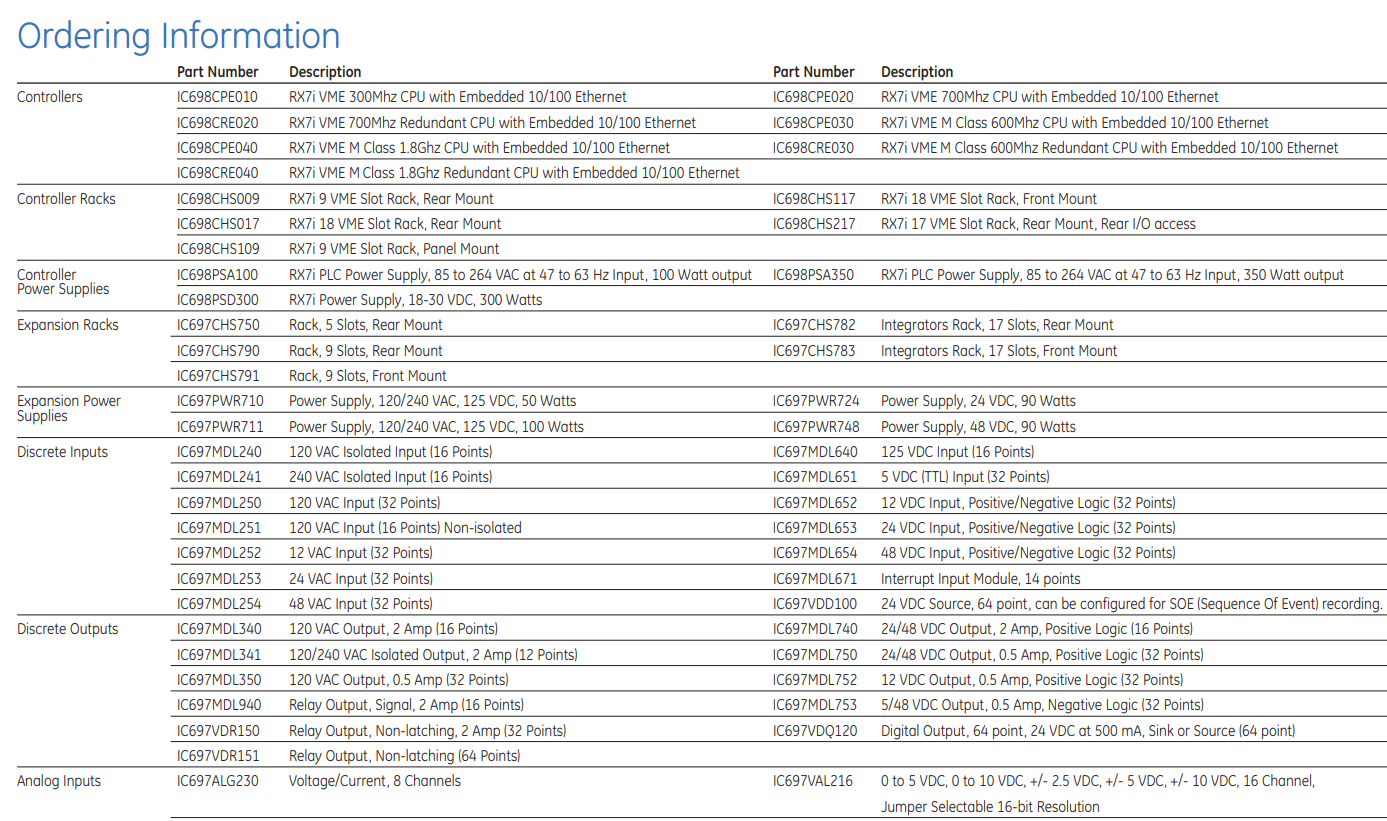Select part number IC697MDL253
1387x821 pixels.
click(219, 579)
